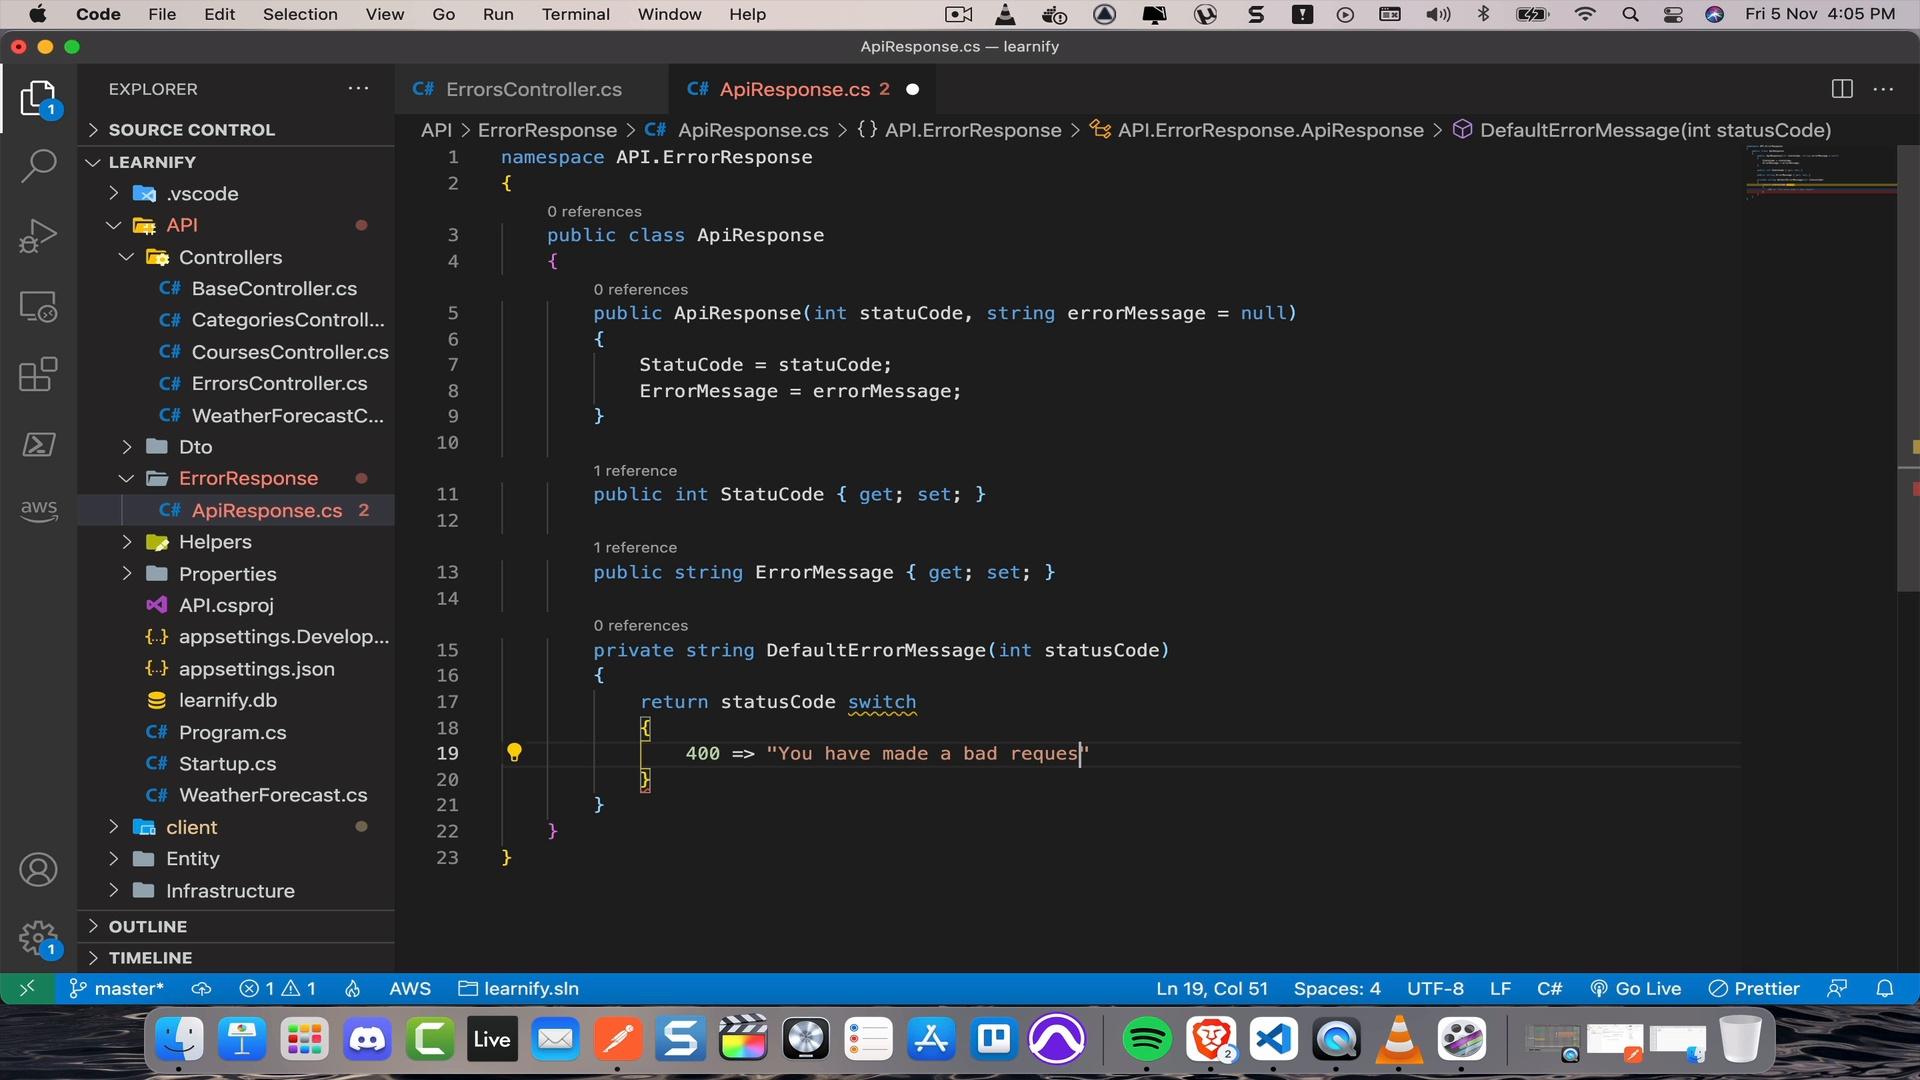Open the Run menu
This screenshot has width=1920, height=1080.
point(498,14)
